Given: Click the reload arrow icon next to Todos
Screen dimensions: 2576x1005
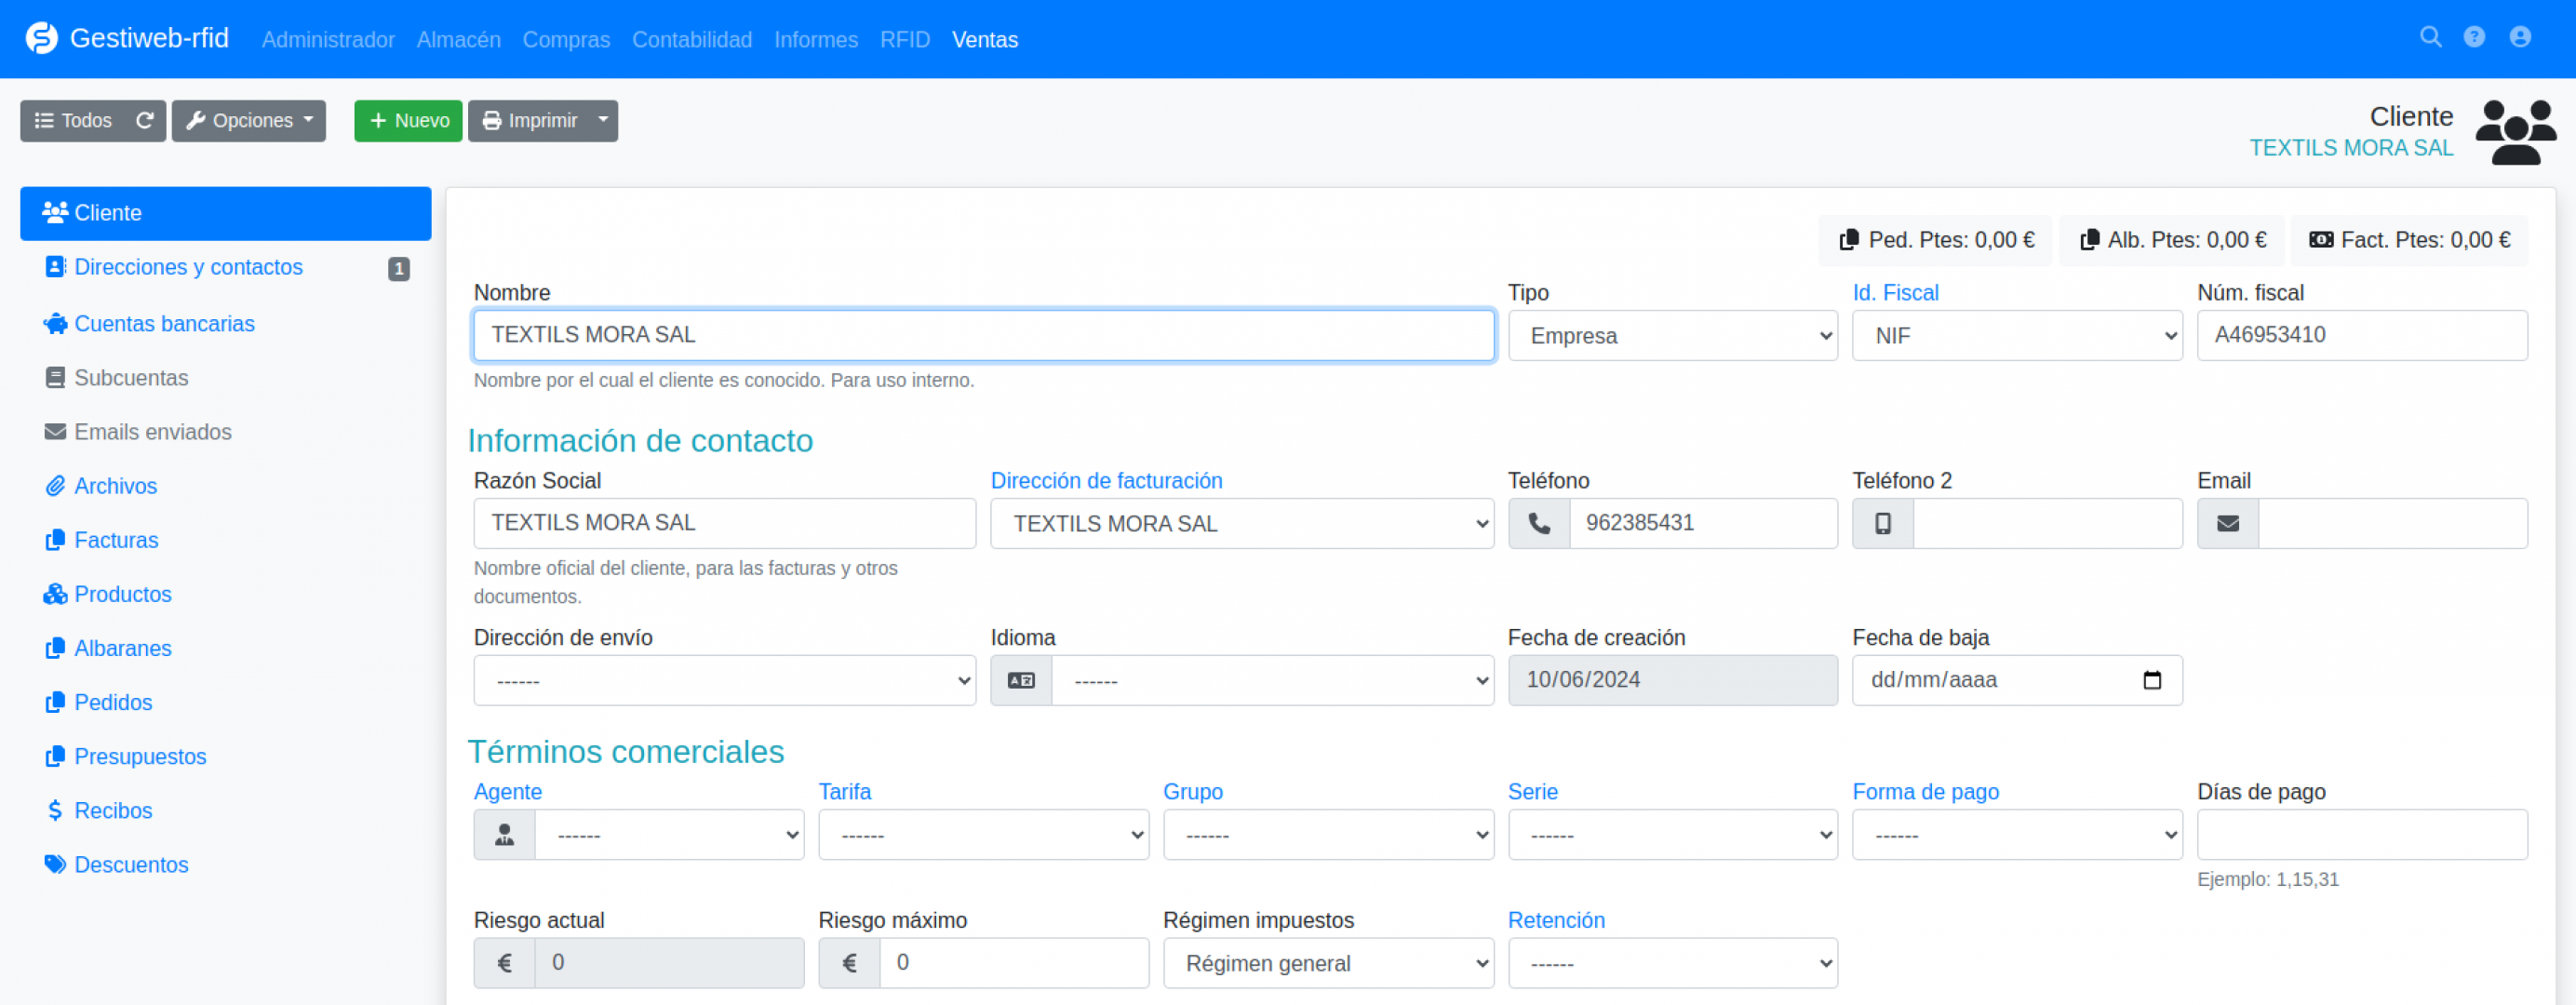Looking at the screenshot, I should tap(145, 121).
